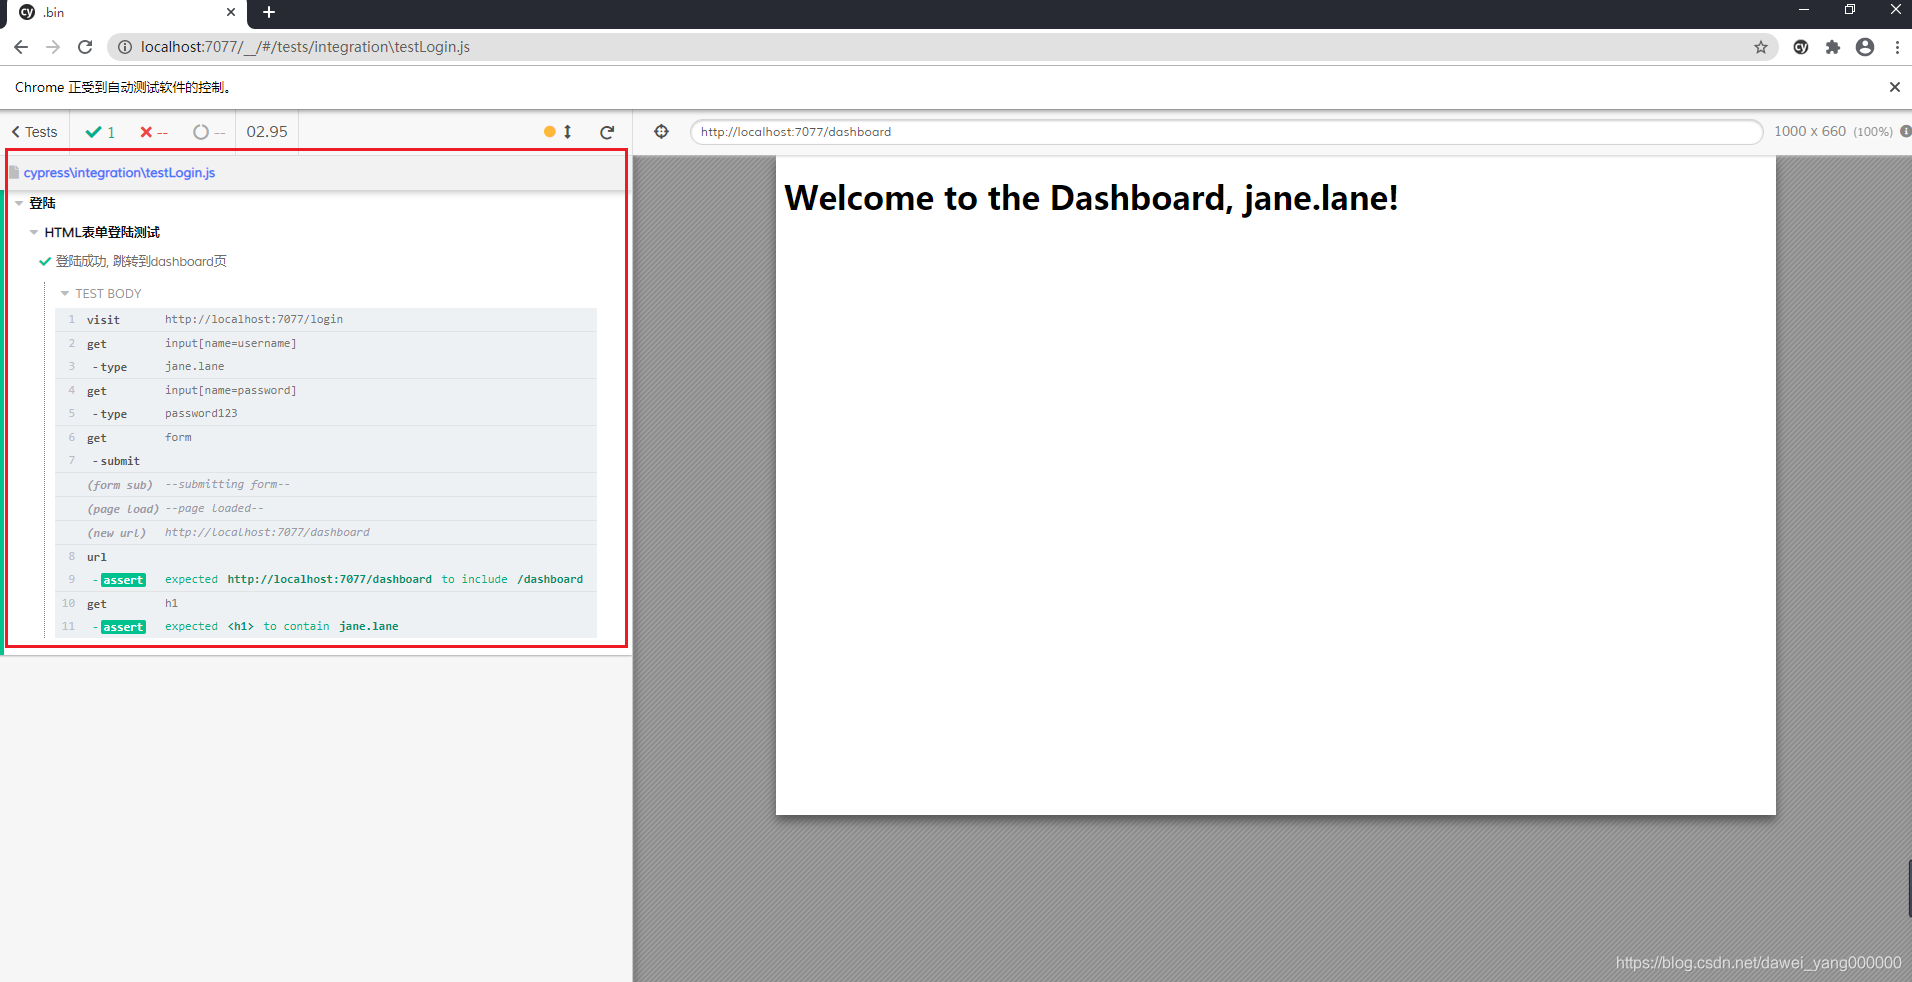The image size is (1912, 982).
Task: Open the Chrome extensions puzzle icon
Action: click(x=1833, y=47)
